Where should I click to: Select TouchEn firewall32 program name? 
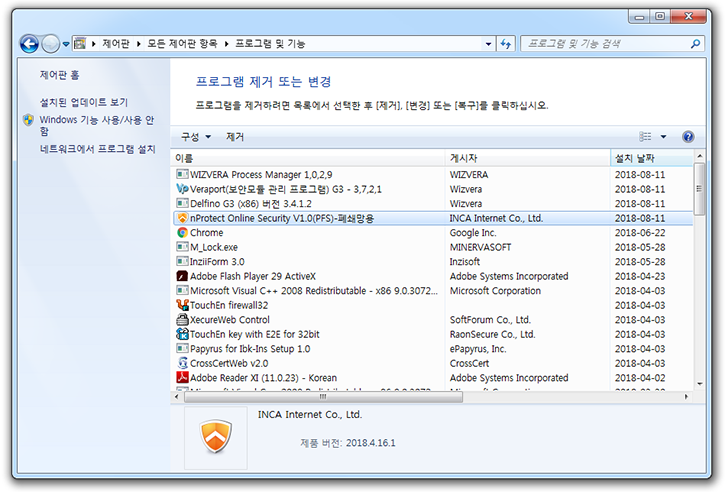pyautogui.click(x=229, y=305)
